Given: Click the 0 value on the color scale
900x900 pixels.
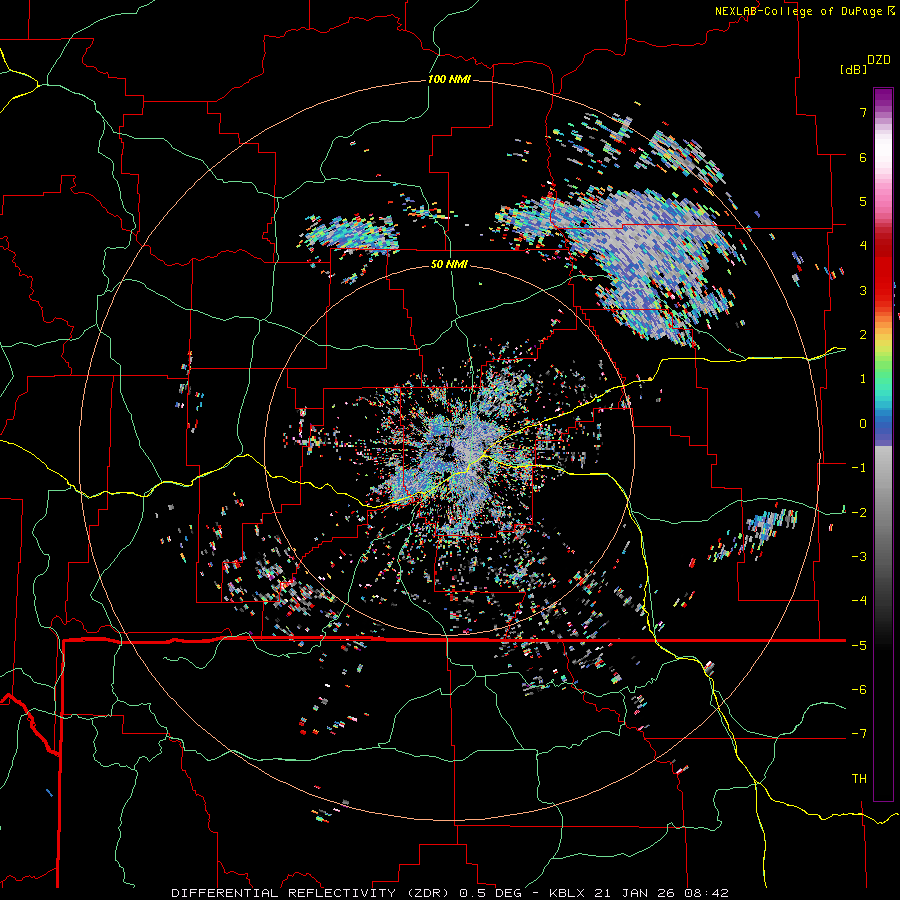Looking at the screenshot, I should [x=863, y=424].
